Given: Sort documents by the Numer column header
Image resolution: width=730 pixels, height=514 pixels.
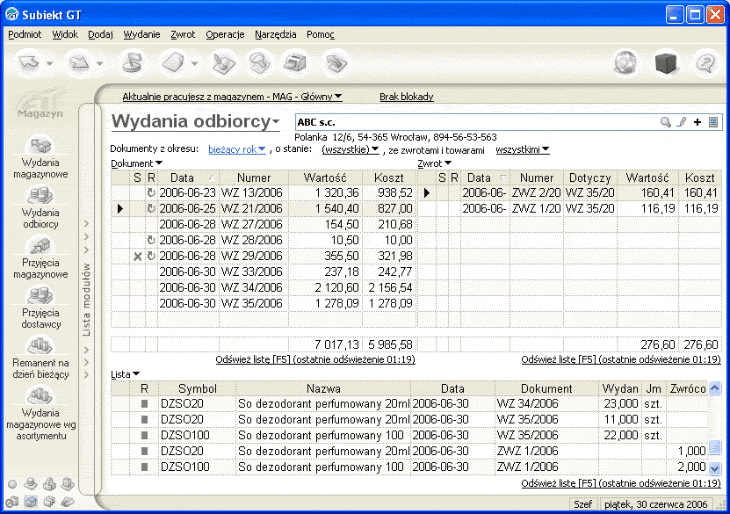Looking at the screenshot, I should [x=254, y=178].
